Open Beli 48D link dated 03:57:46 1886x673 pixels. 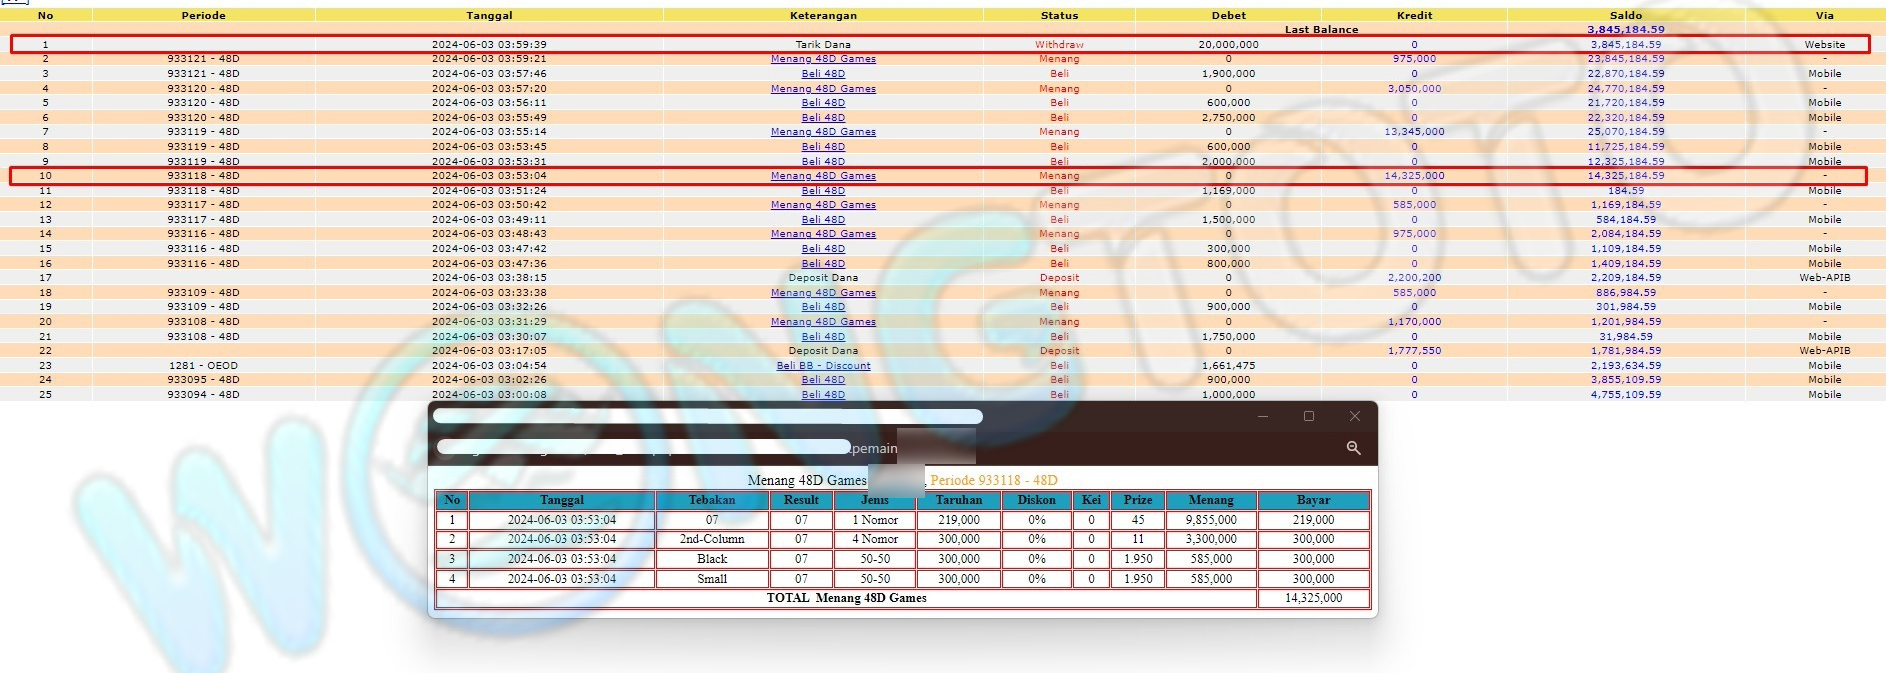click(823, 74)
